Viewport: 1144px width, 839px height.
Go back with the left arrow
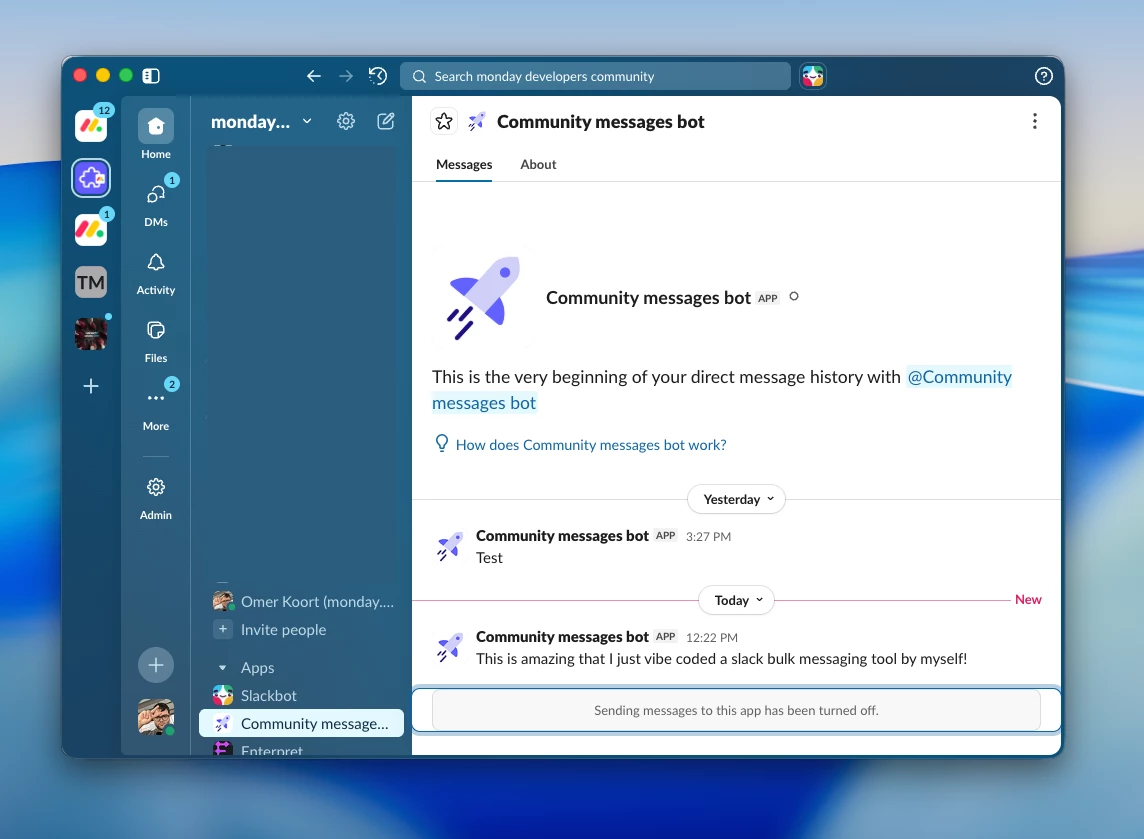tap(314, 76)
